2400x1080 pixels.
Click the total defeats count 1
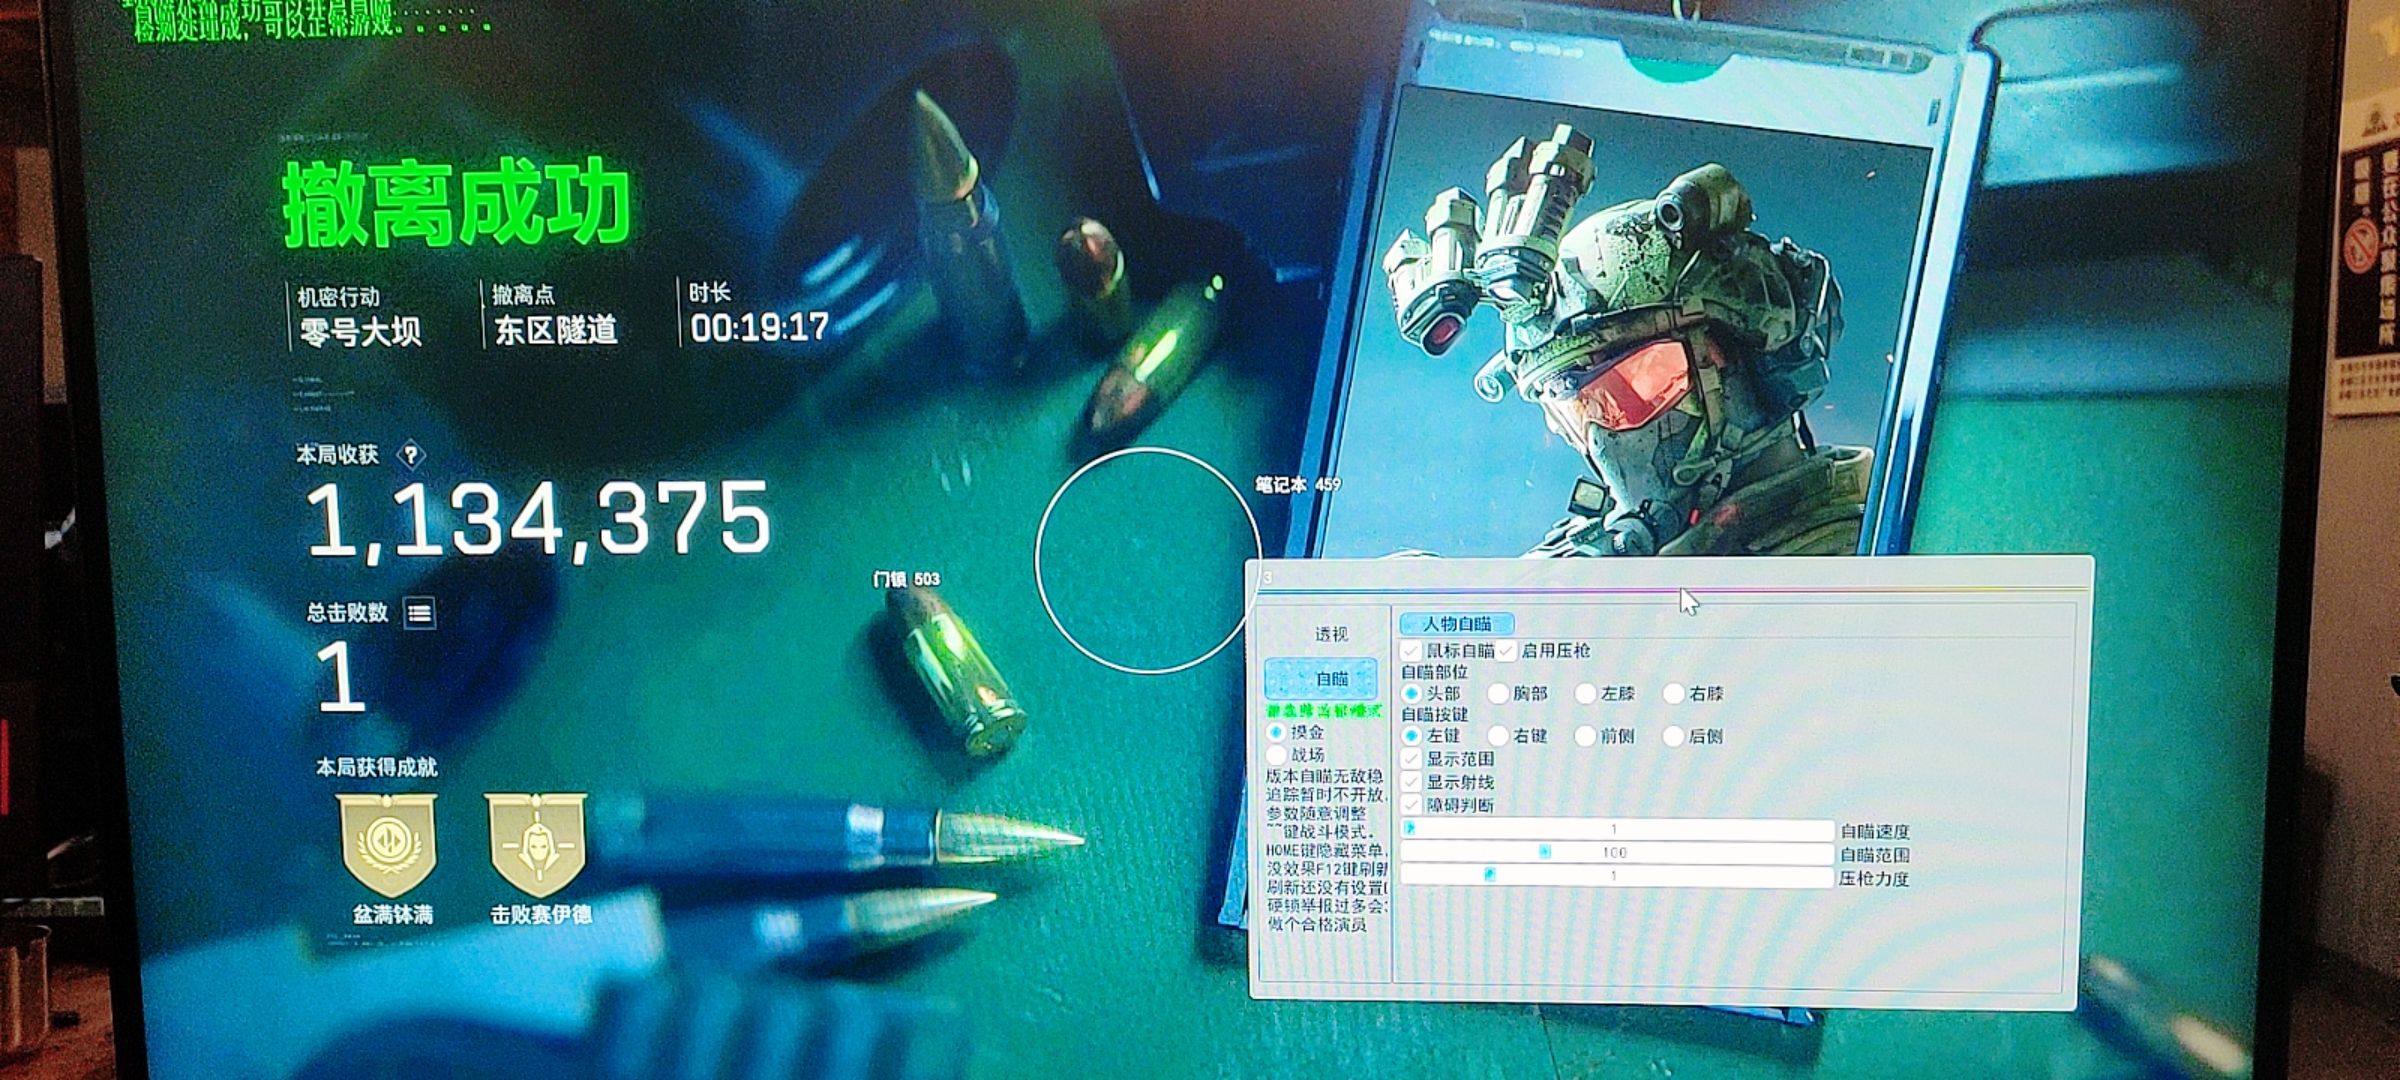pos(340,677)
